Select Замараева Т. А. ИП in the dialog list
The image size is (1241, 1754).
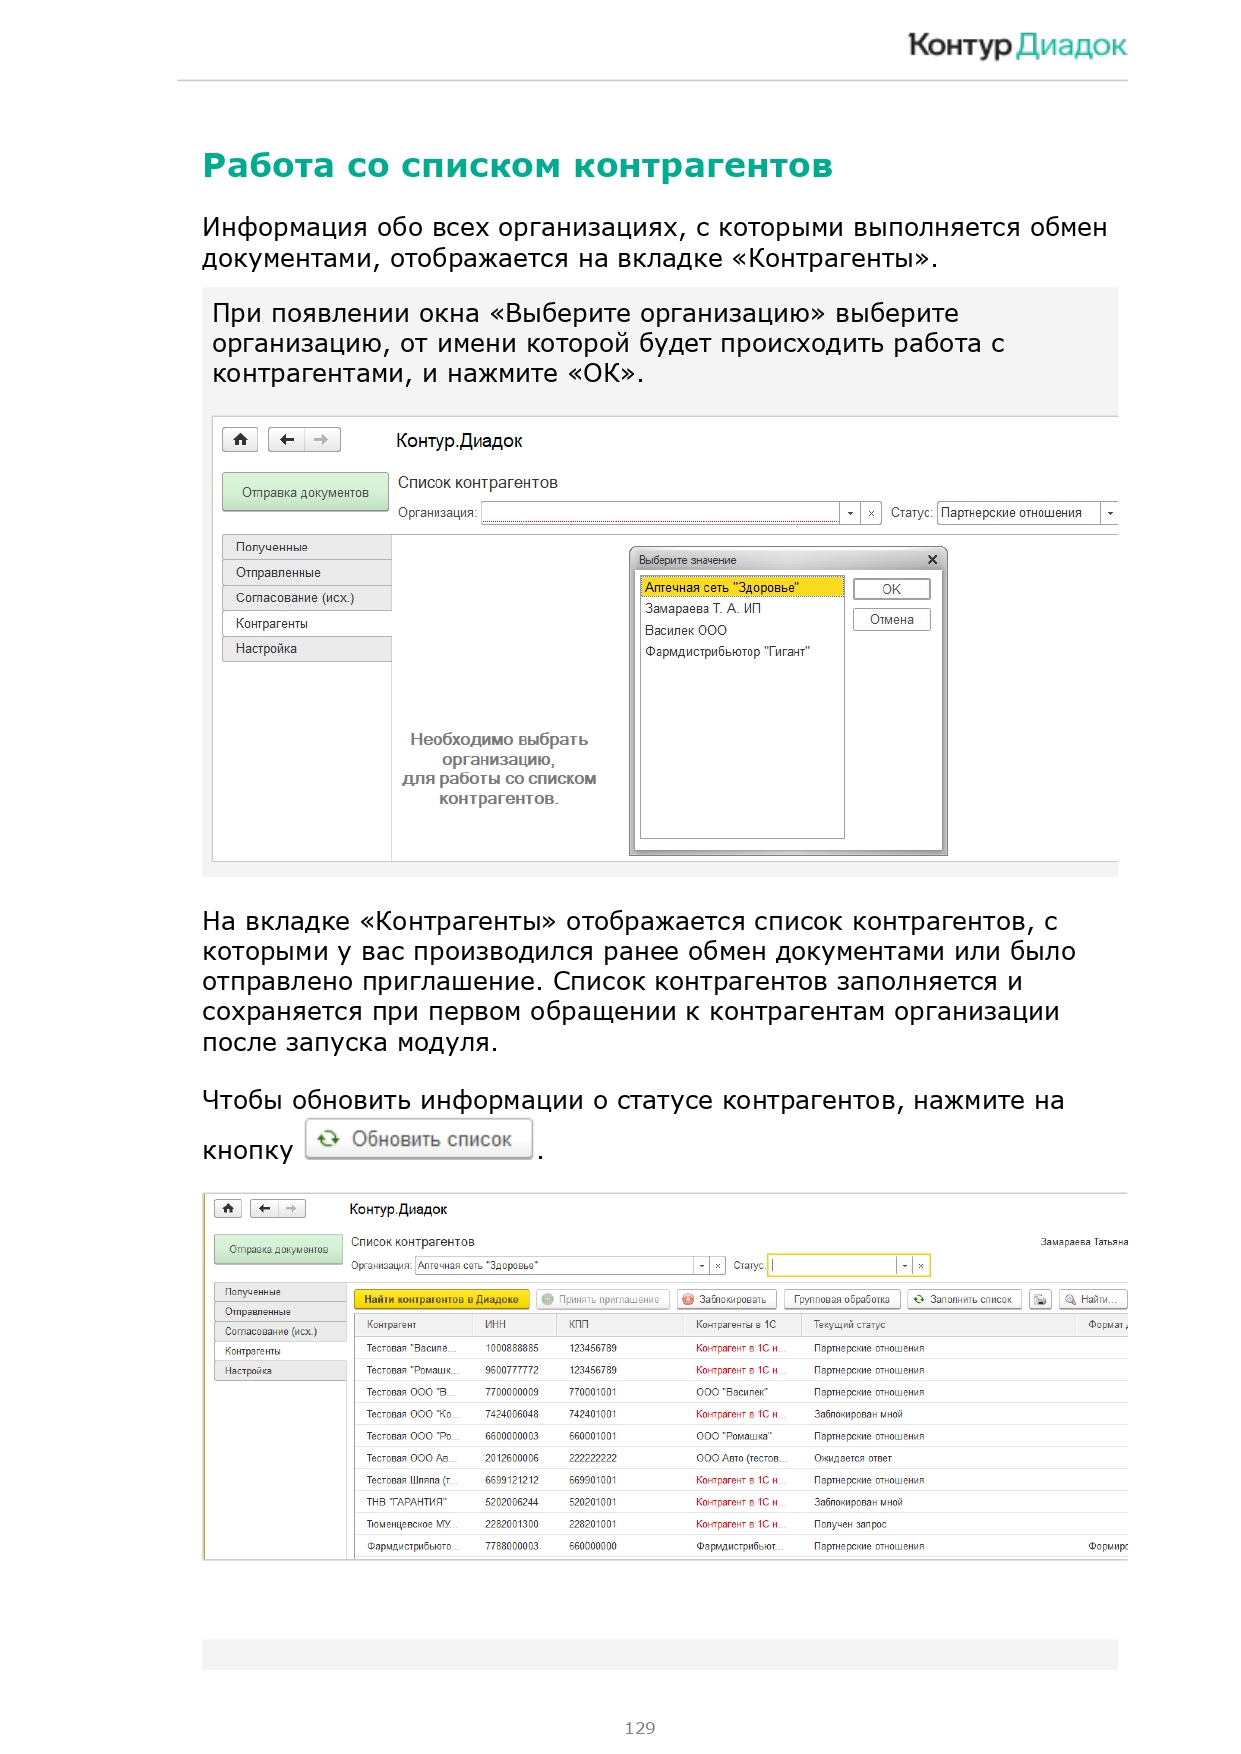pos(702,608)
